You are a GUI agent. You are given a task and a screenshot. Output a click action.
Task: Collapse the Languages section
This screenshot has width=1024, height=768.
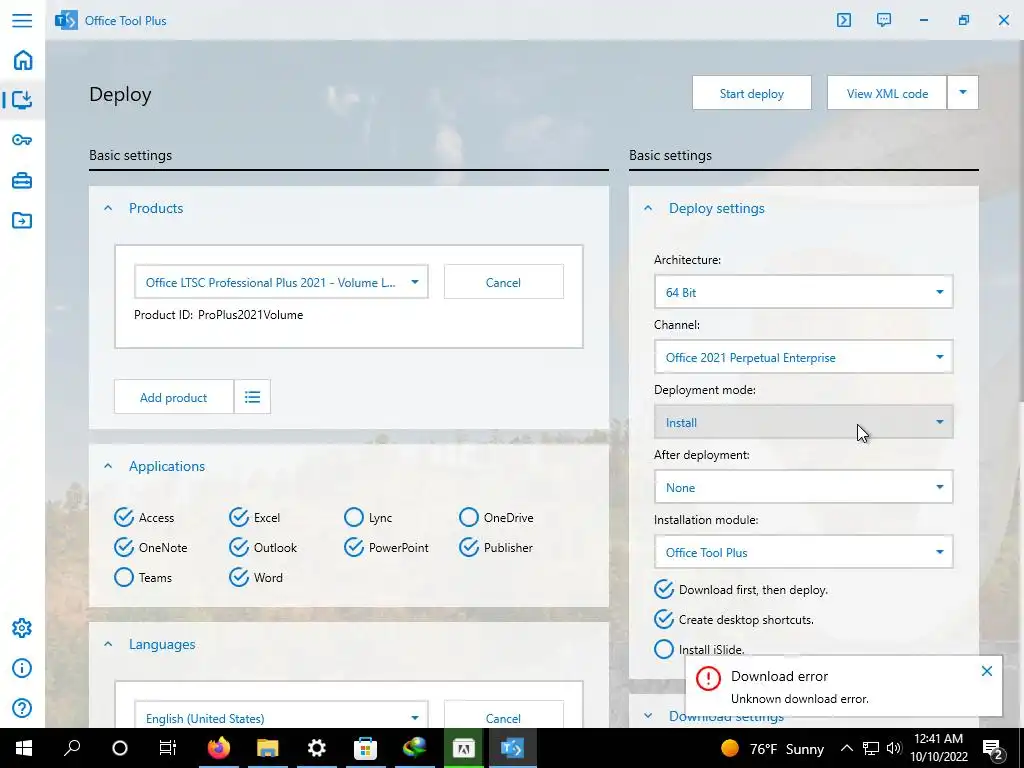click(x=108, y=645)
